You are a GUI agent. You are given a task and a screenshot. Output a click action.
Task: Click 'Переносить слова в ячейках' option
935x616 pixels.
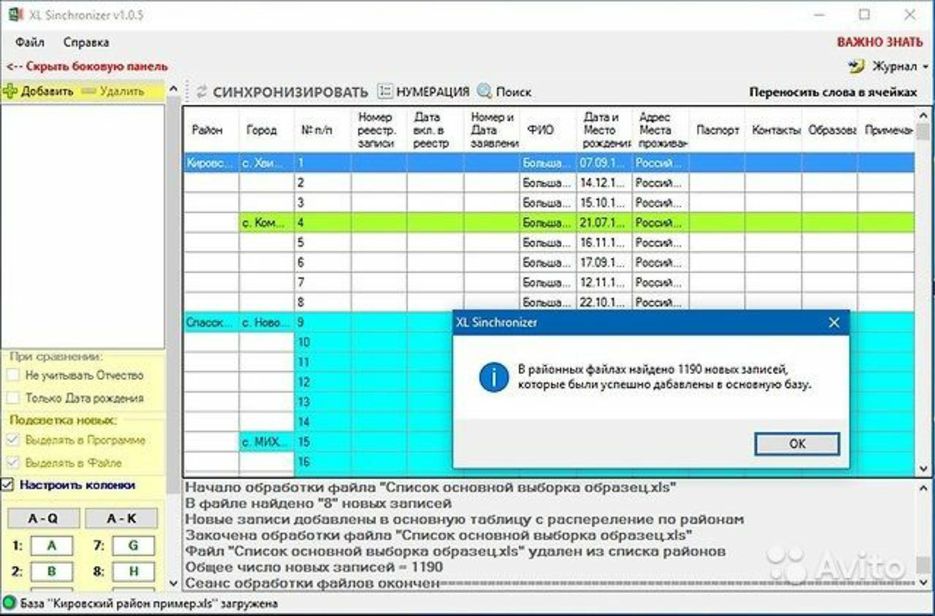tap(833, 92)
